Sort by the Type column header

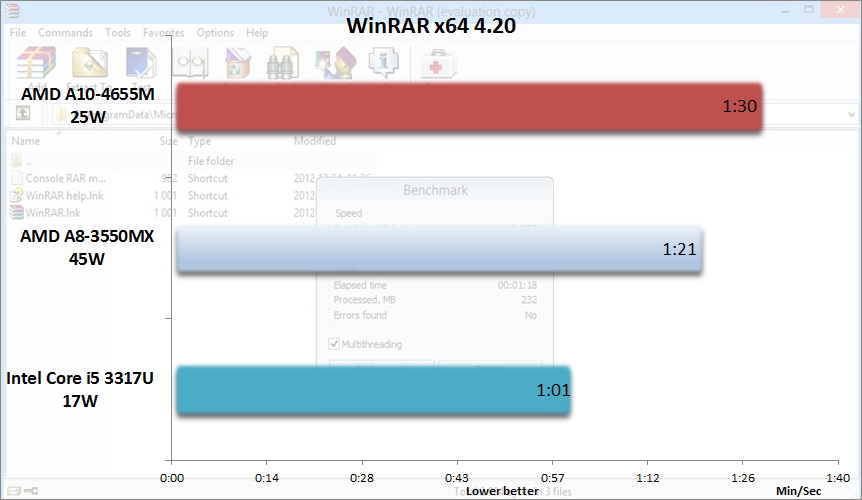tap(200, 141)
